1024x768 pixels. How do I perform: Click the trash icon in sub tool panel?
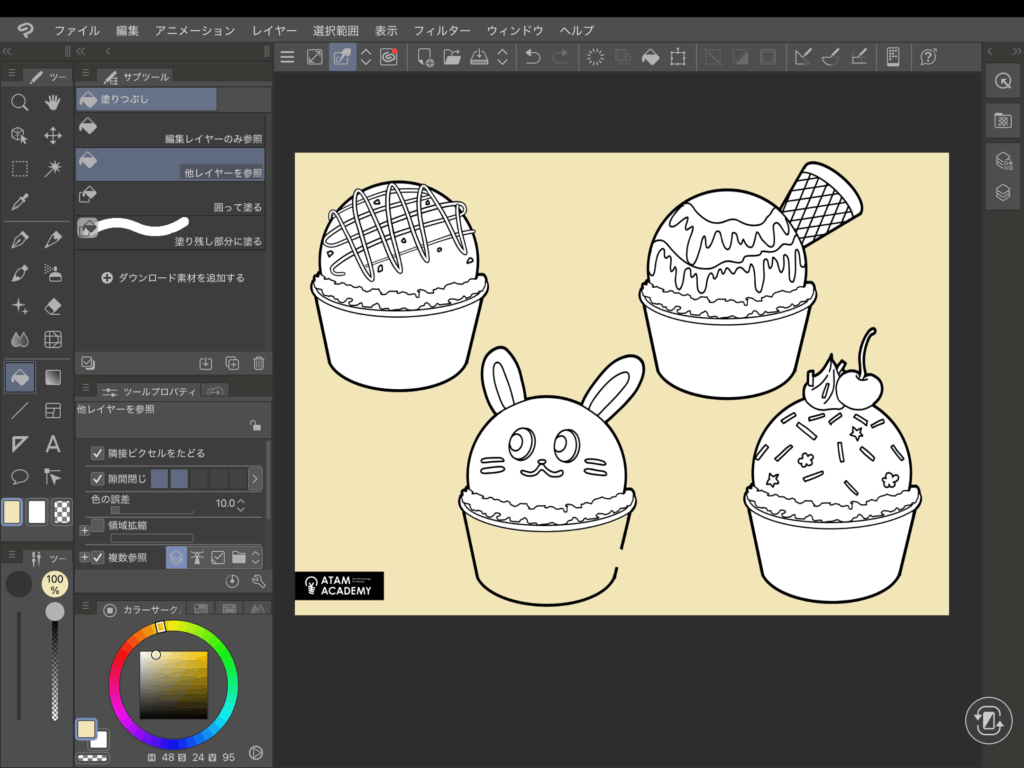[x=259, y=363]
